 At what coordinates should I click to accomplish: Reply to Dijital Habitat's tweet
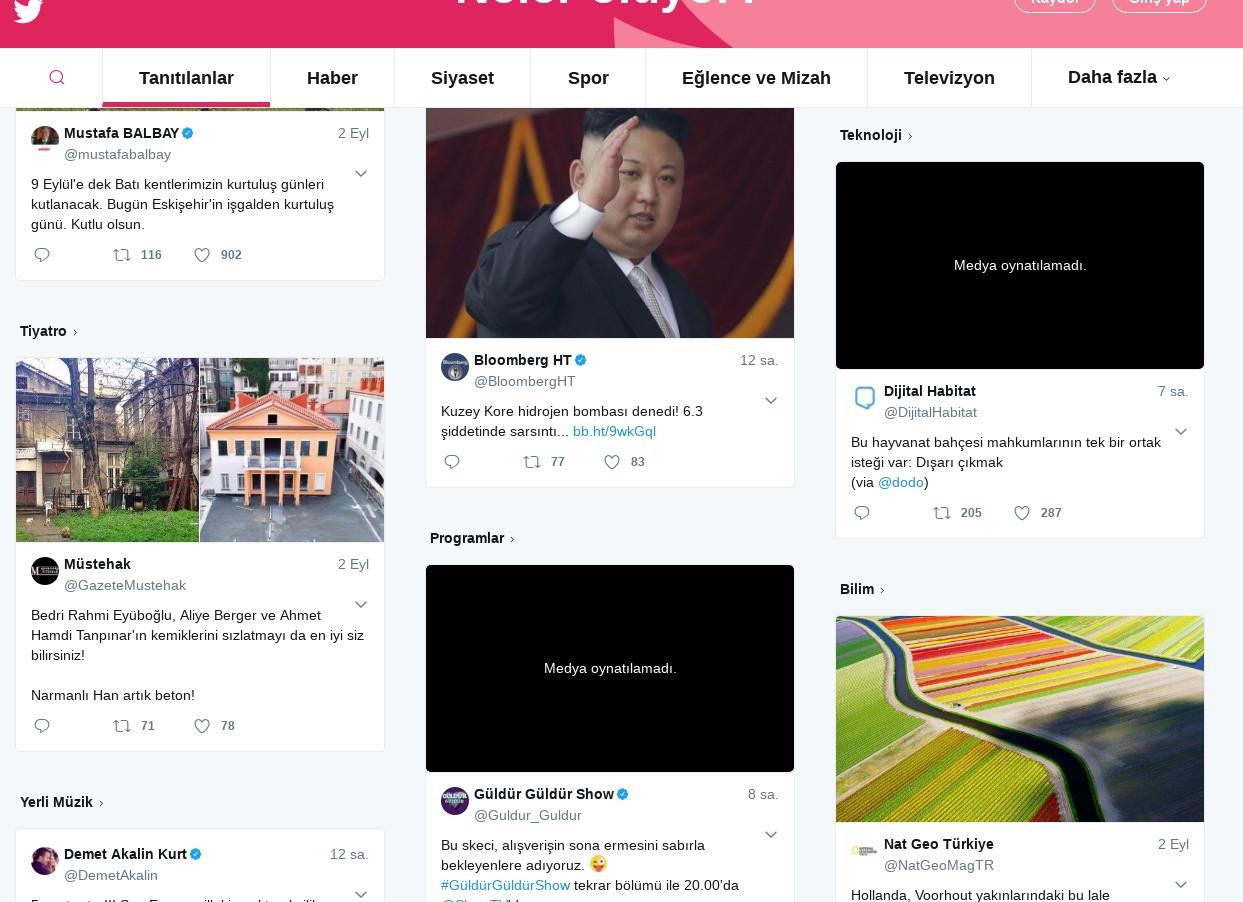[862, 513]
